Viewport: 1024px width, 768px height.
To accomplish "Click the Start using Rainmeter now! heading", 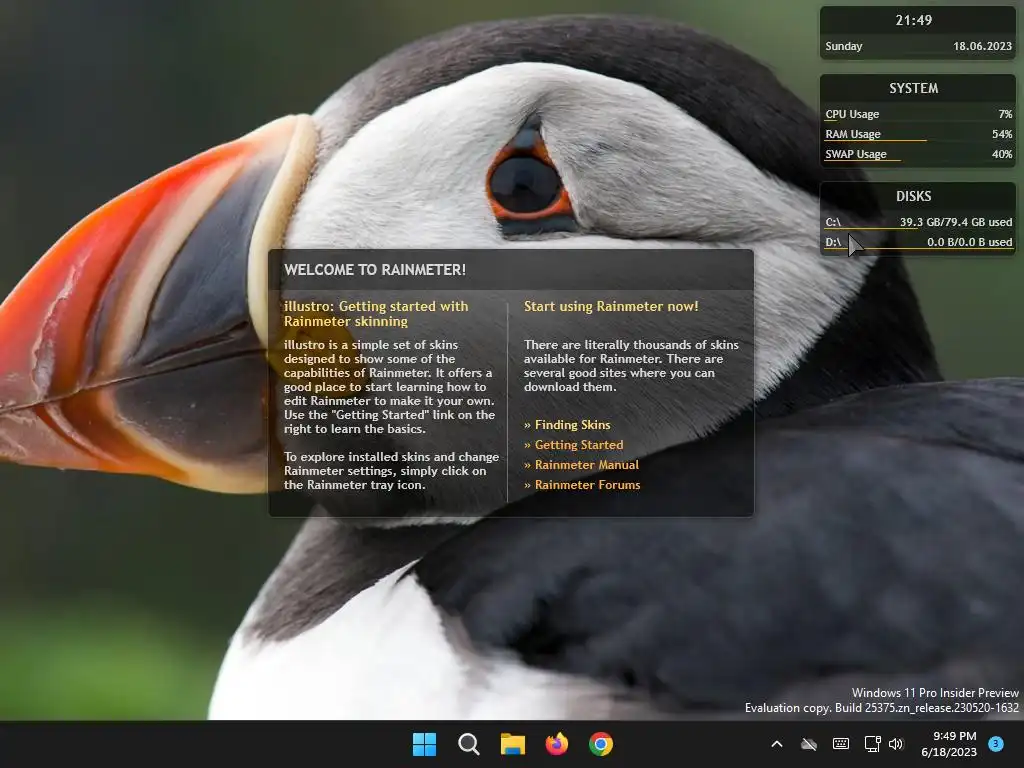I will click(611, 306).
